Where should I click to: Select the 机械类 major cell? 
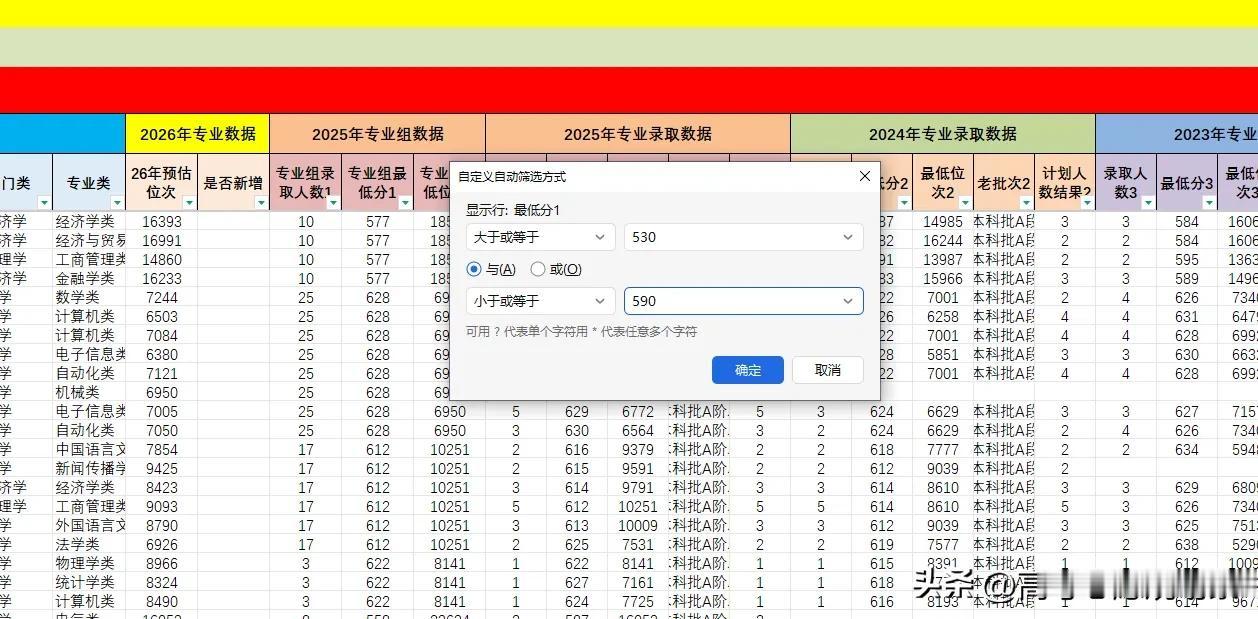point(90,393)
